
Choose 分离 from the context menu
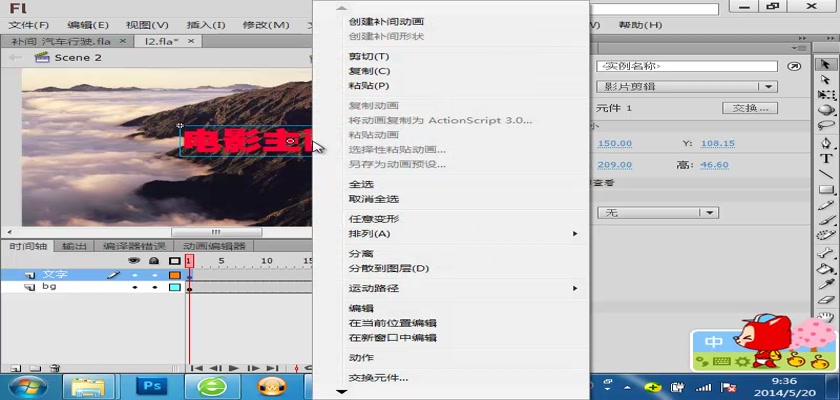pos(361,254)
